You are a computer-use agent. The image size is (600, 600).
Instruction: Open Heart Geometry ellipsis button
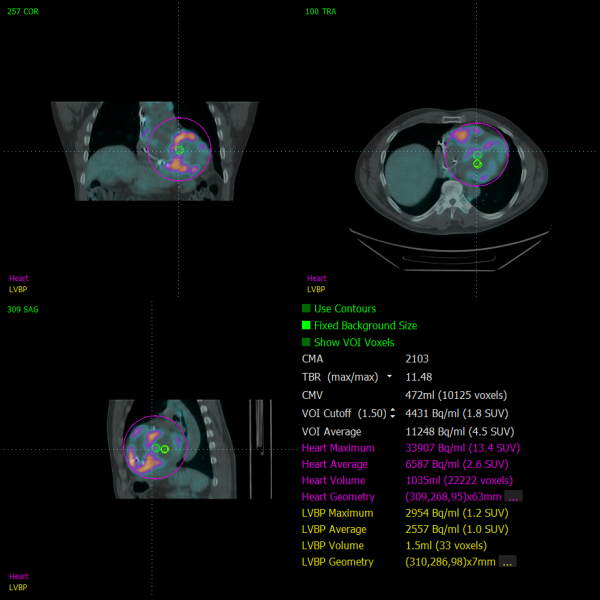click(x=513, y=496)
